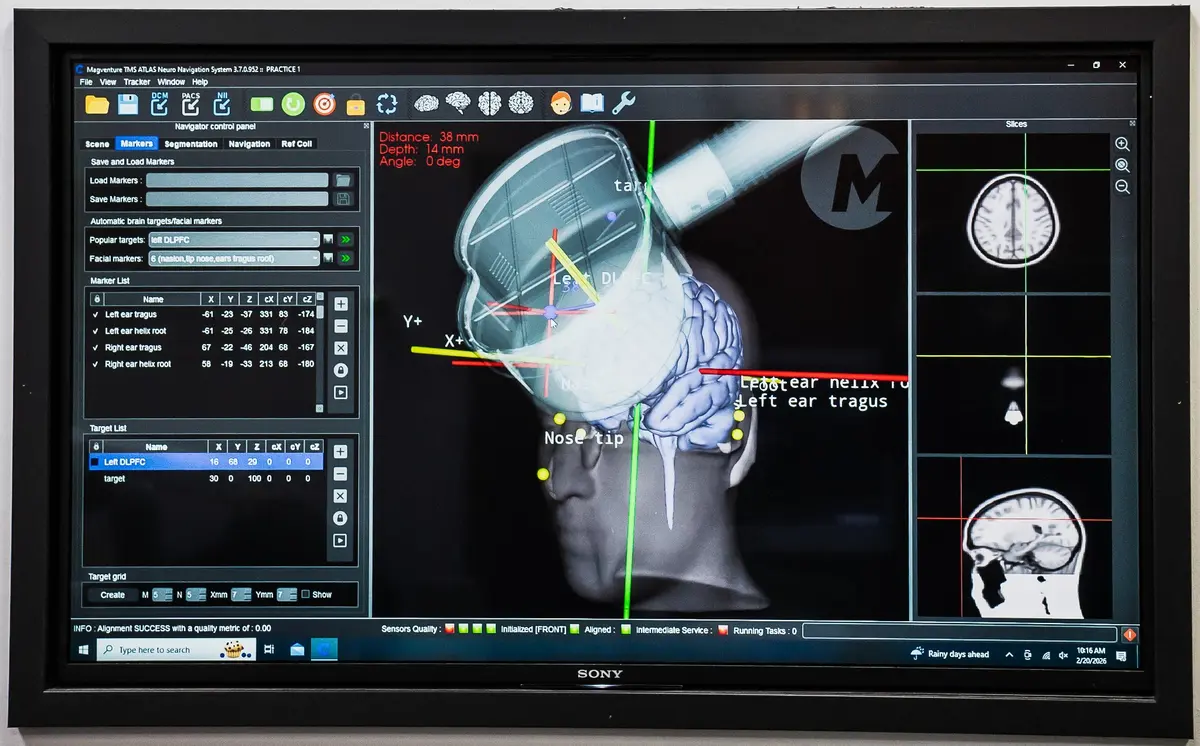Open settings with the wrench icon
Image resolution: width=1200 pixels, height=746 pixels.
pos(624,102)
